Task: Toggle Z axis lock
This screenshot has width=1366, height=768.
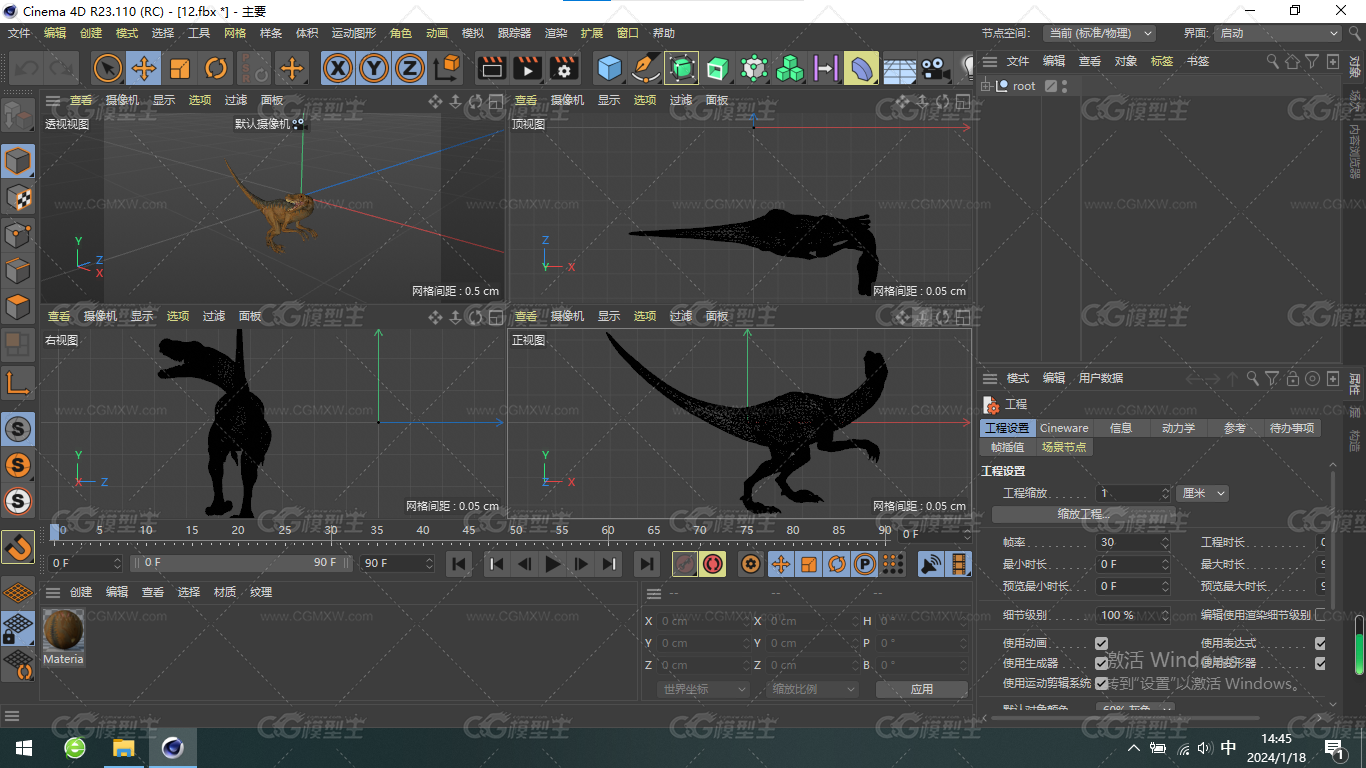Action: point(410,68)
